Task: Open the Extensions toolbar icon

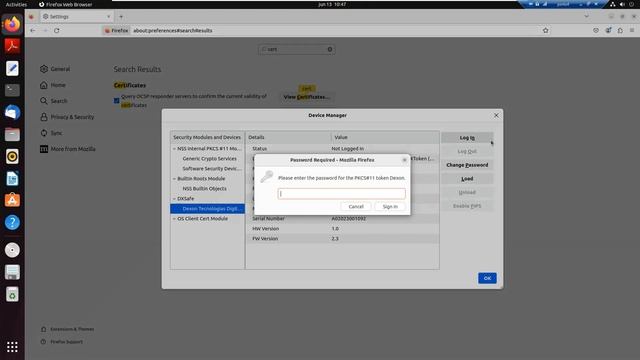Action: tap(620, 31)
